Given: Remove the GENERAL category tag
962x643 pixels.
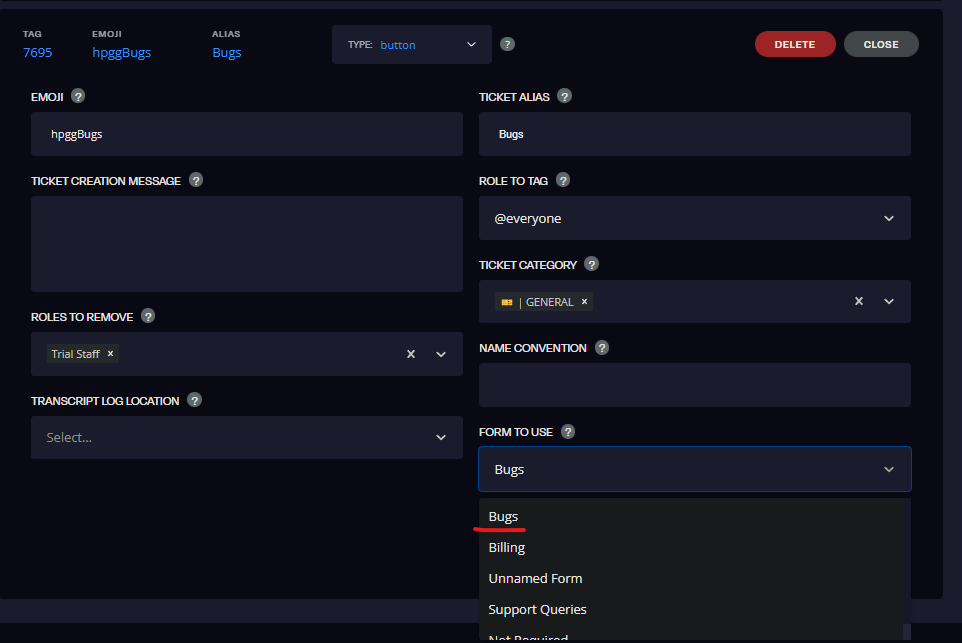Looking at the screenshot, I should tap(584, 301).
